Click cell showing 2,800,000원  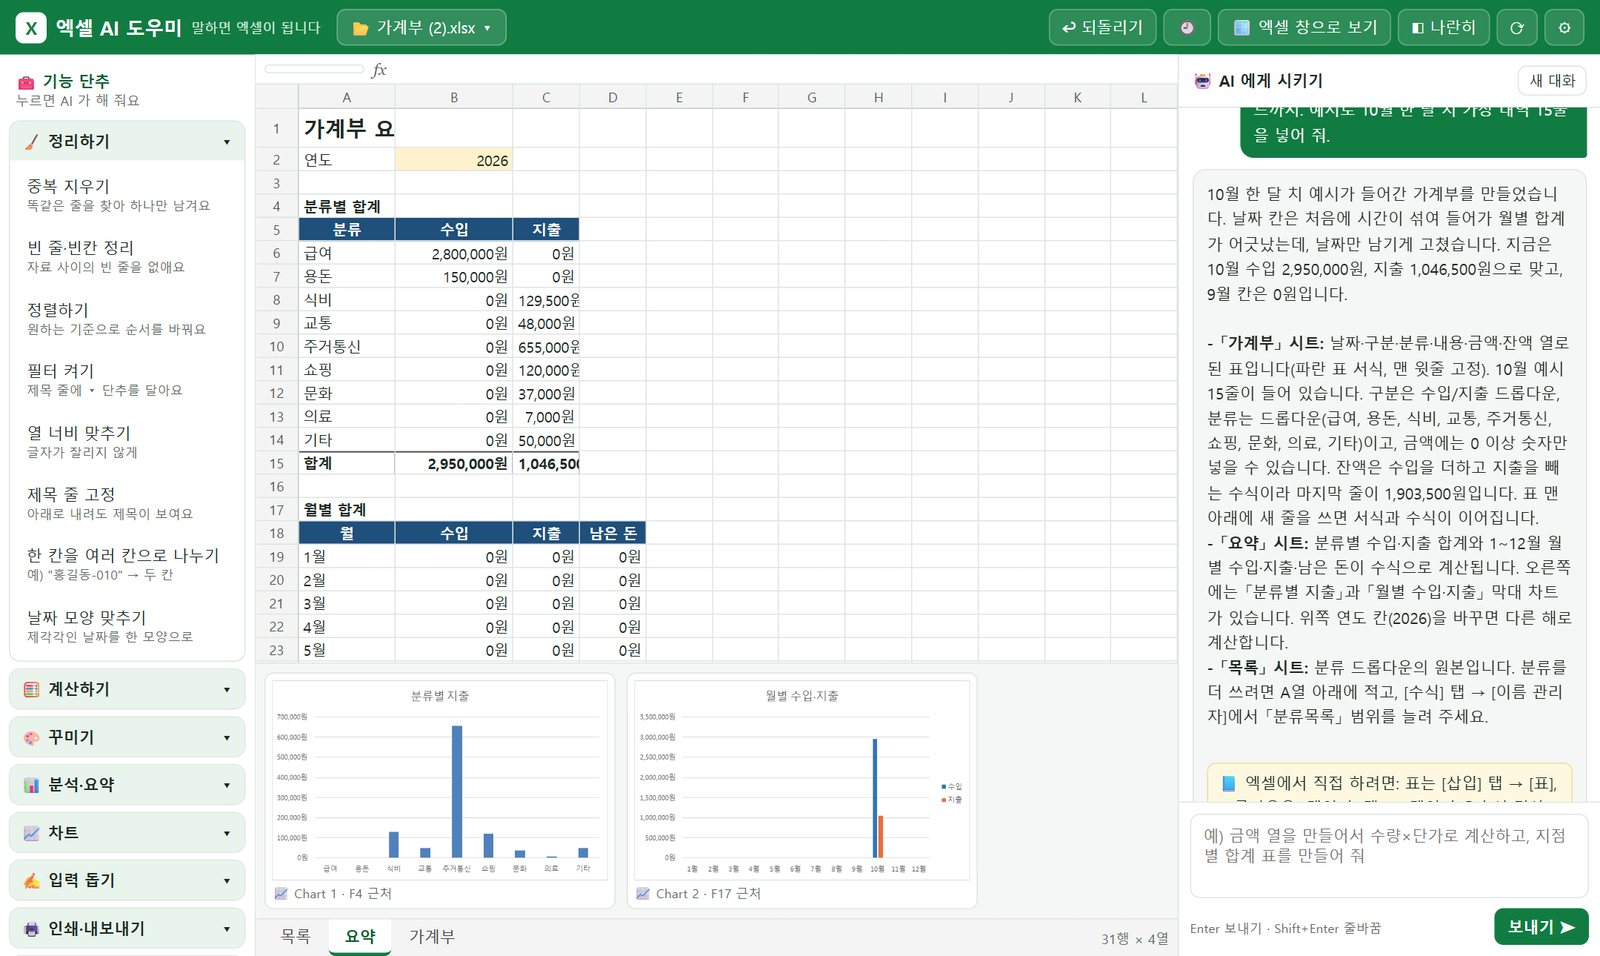tap(454, 254)
